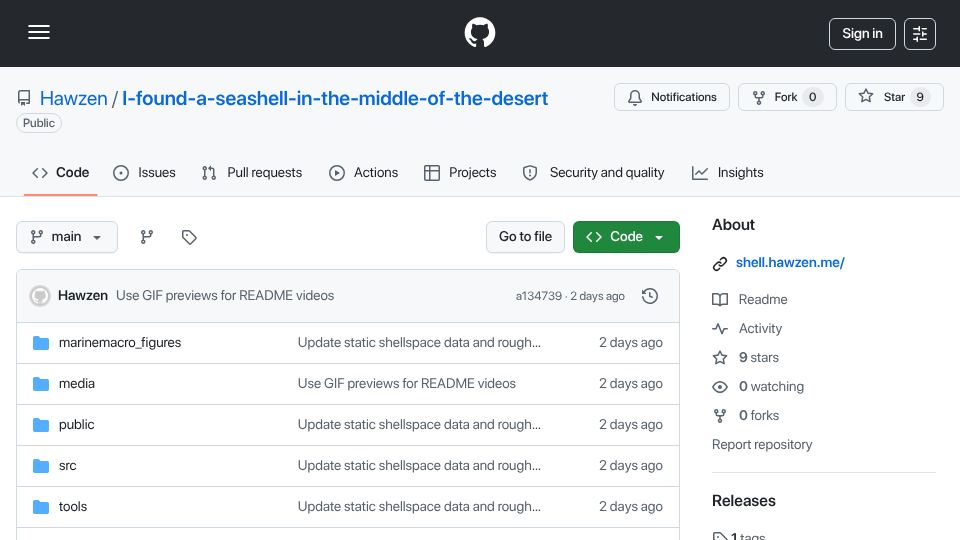Fork the repository
The height and width of the screenshot is (540, 960).
(787, 97)
